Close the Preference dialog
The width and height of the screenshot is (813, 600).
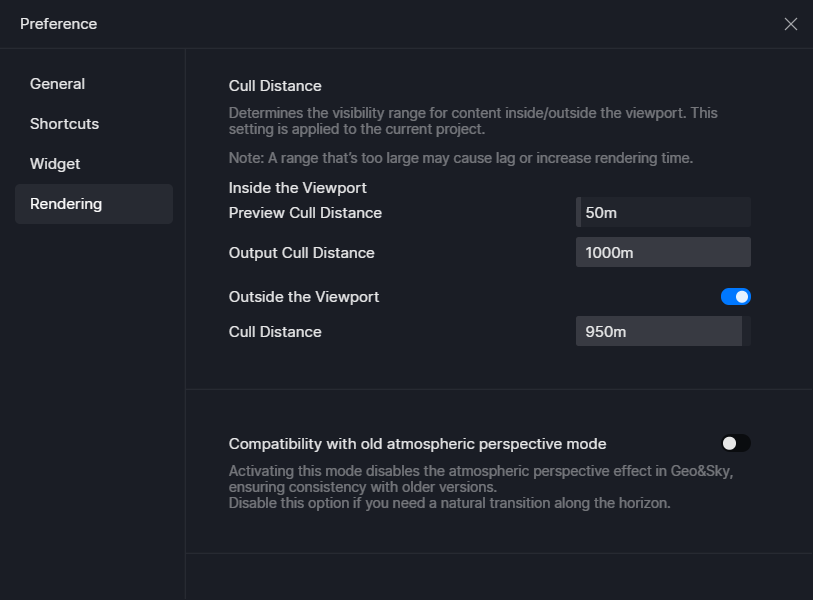(790, 24)
